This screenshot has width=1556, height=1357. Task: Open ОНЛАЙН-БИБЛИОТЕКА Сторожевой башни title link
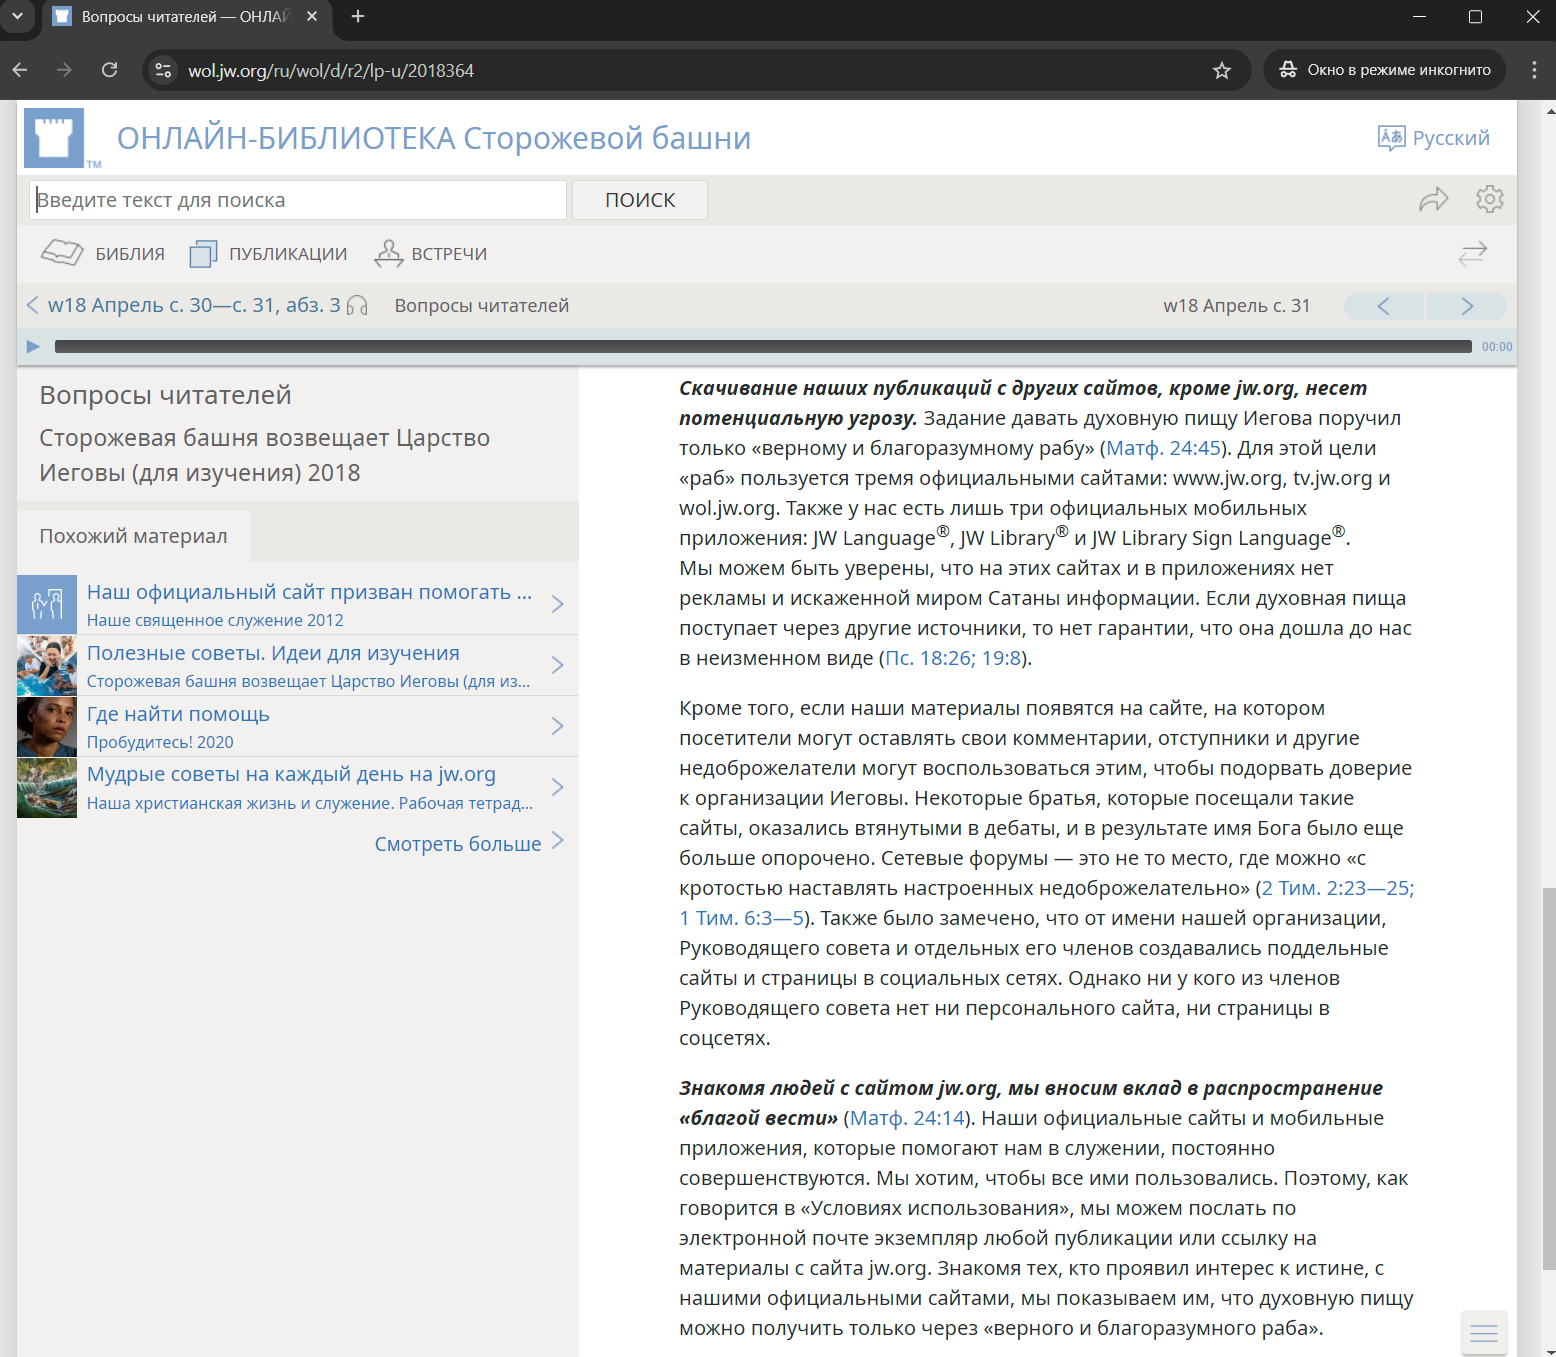pos(434,138)
